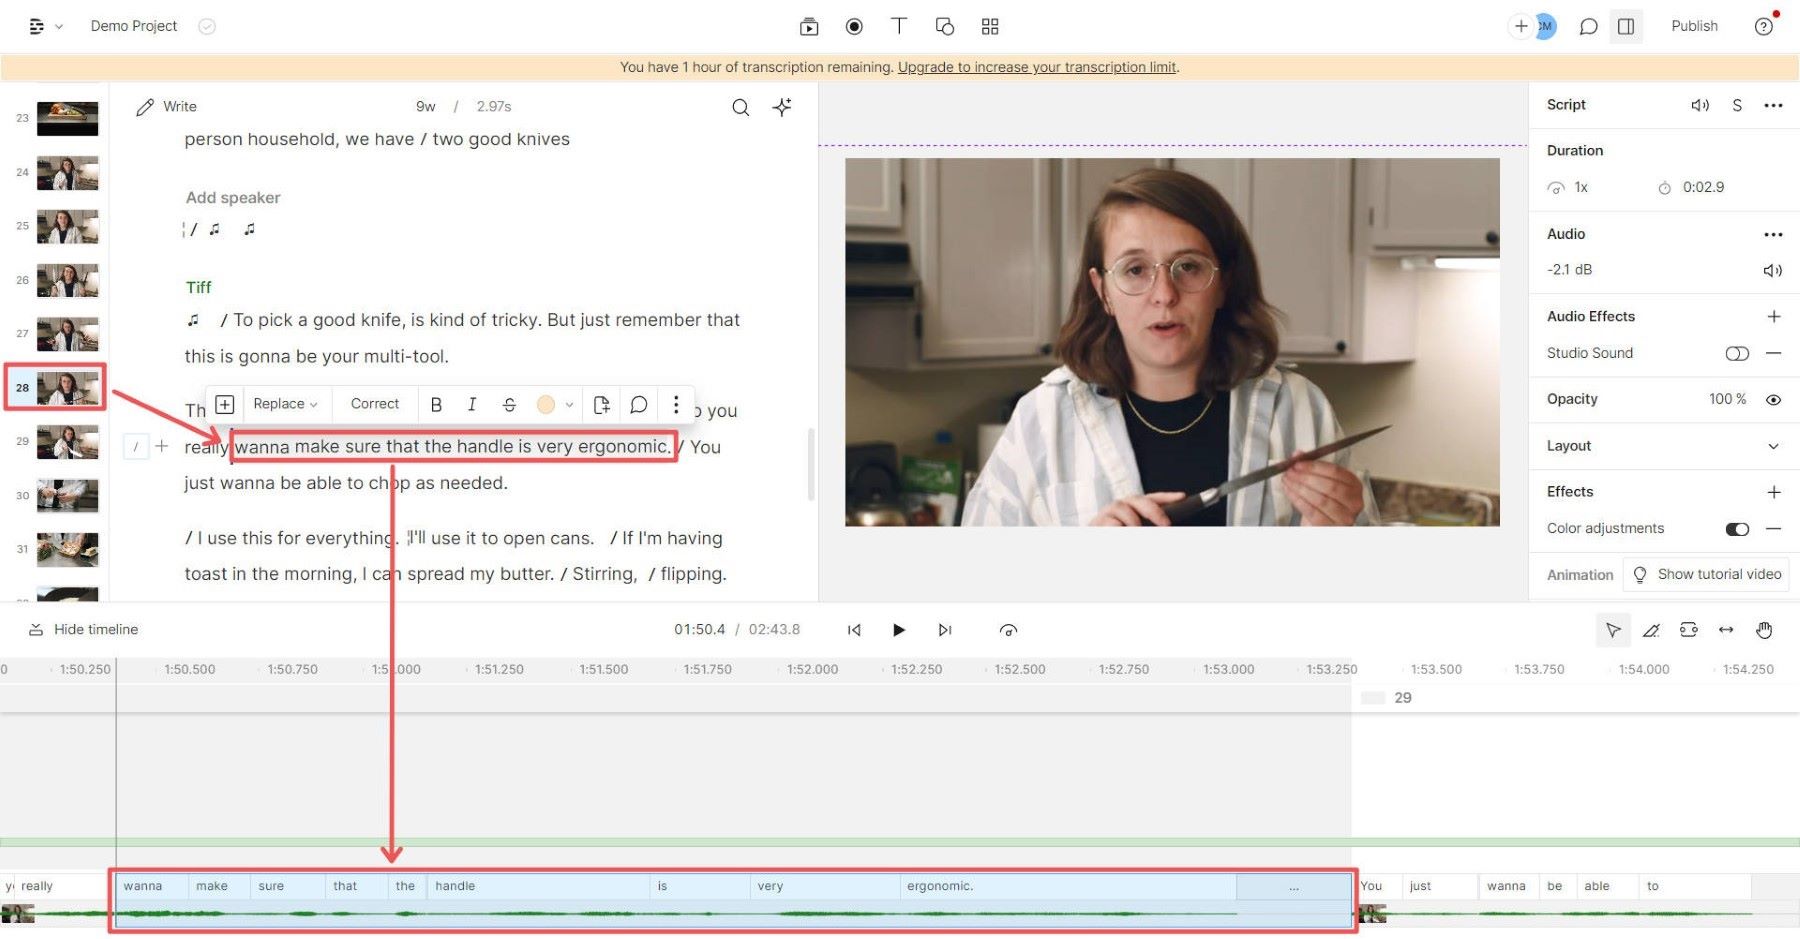Select the razor trim tool
Screen dimensions: 1800x939
pyautogui.click(x=1651, y=630)
